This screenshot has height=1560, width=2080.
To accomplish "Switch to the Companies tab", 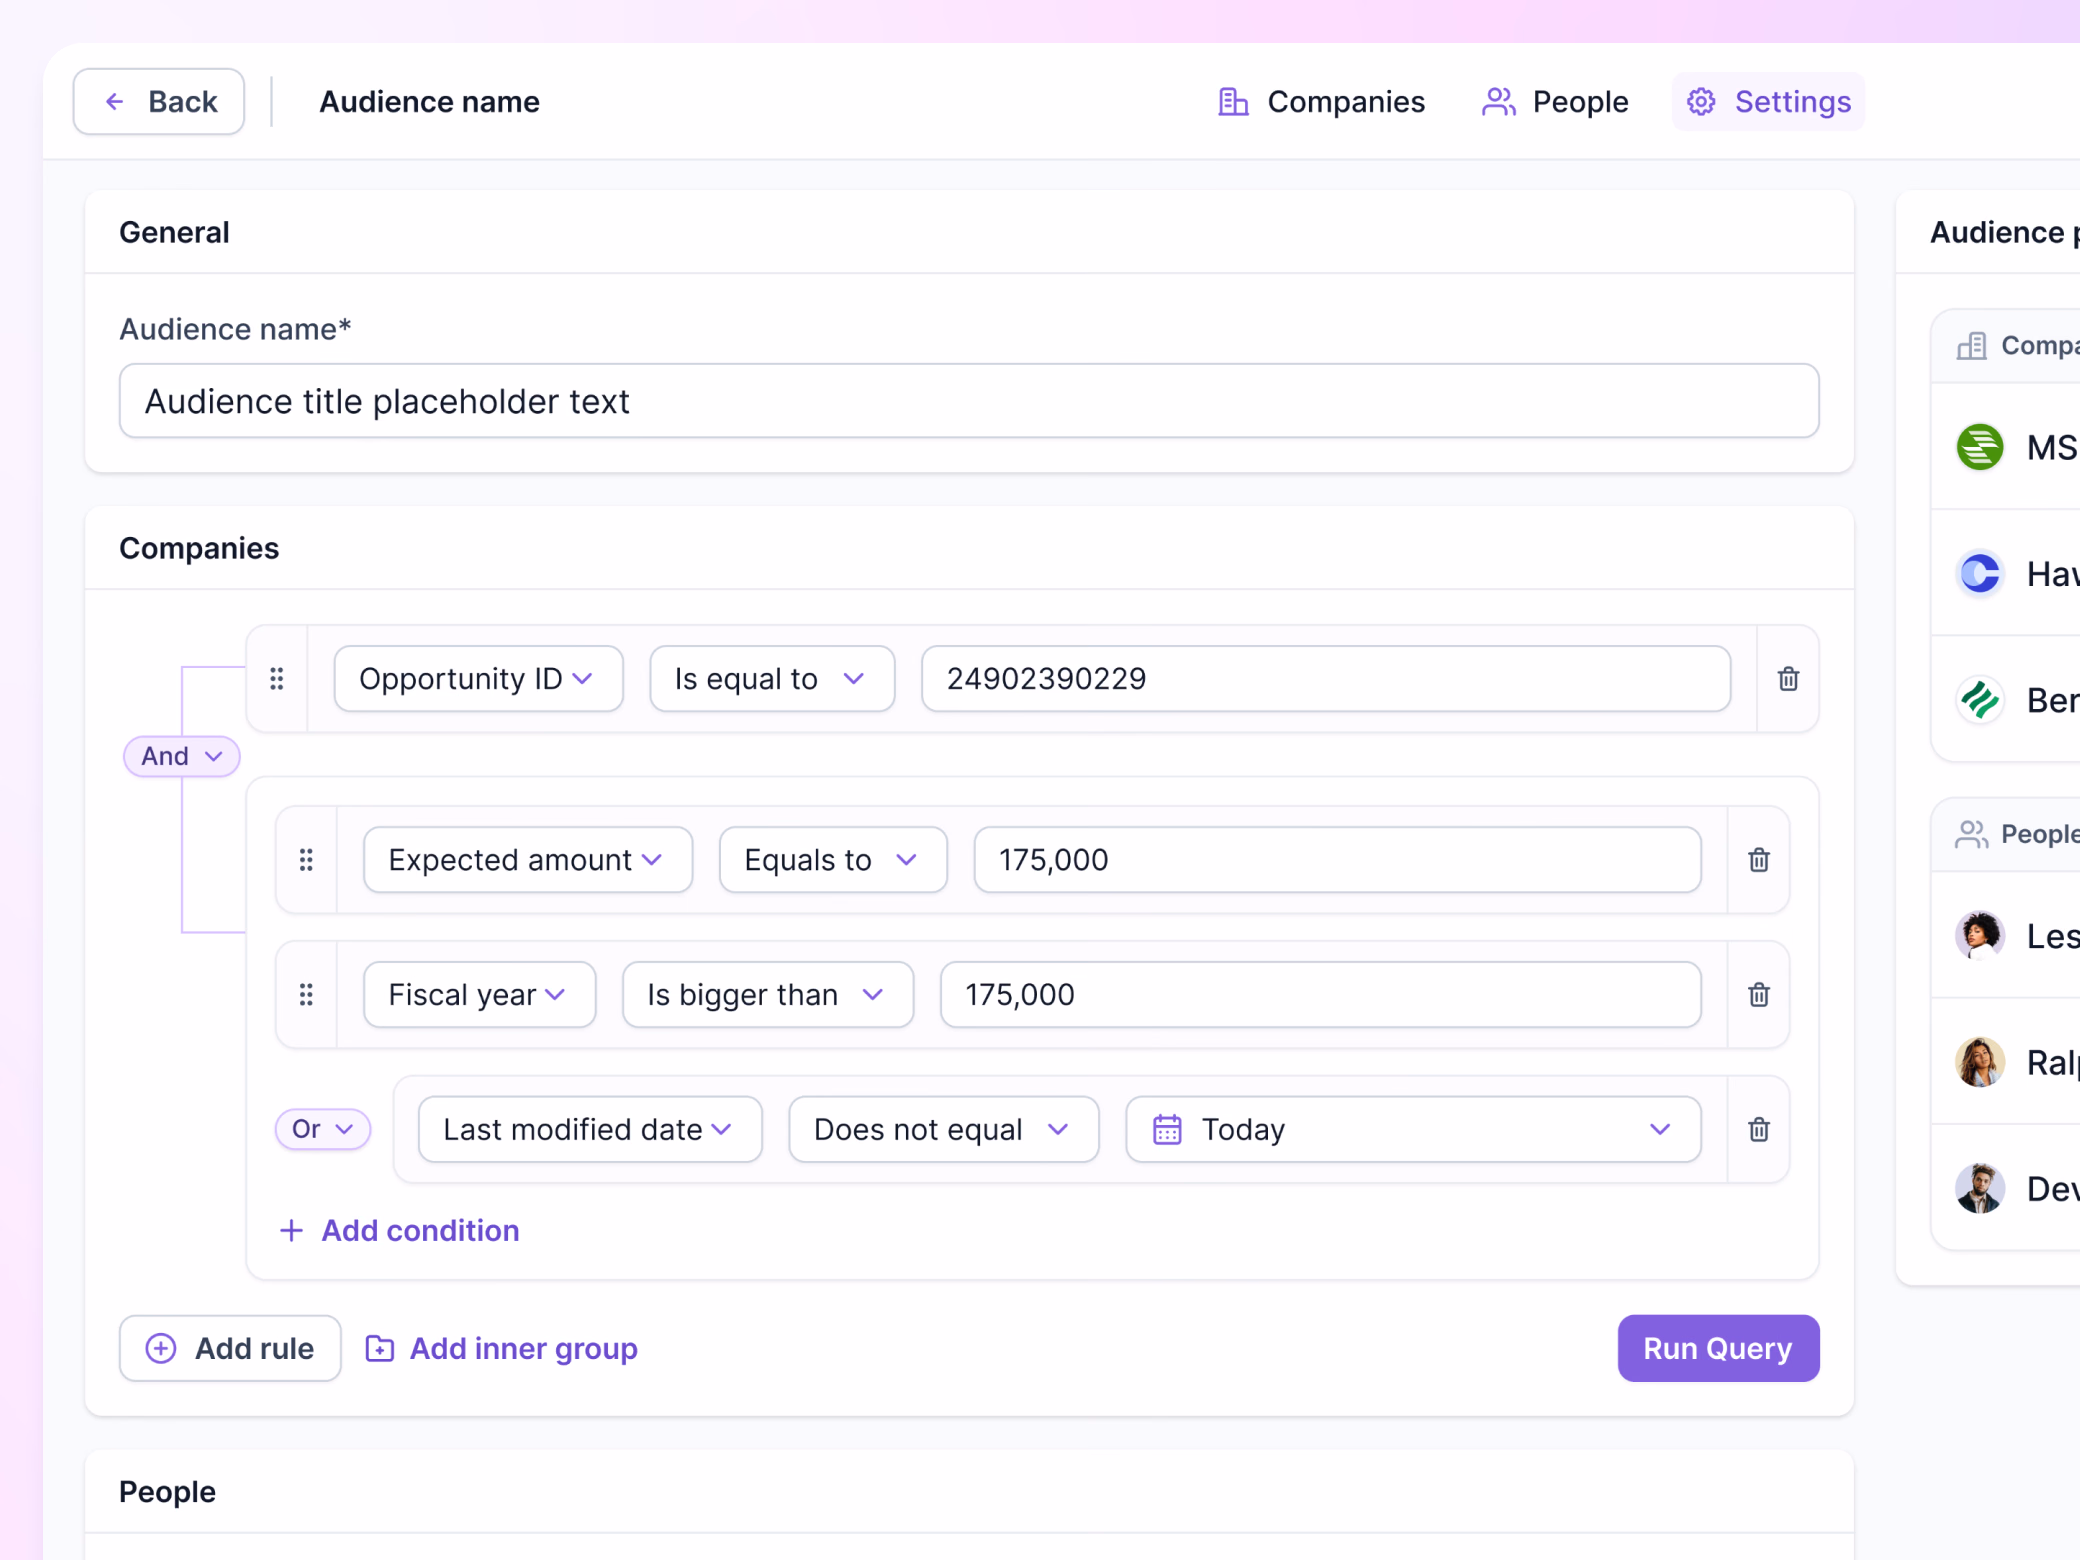I will tap(1321, 102).
